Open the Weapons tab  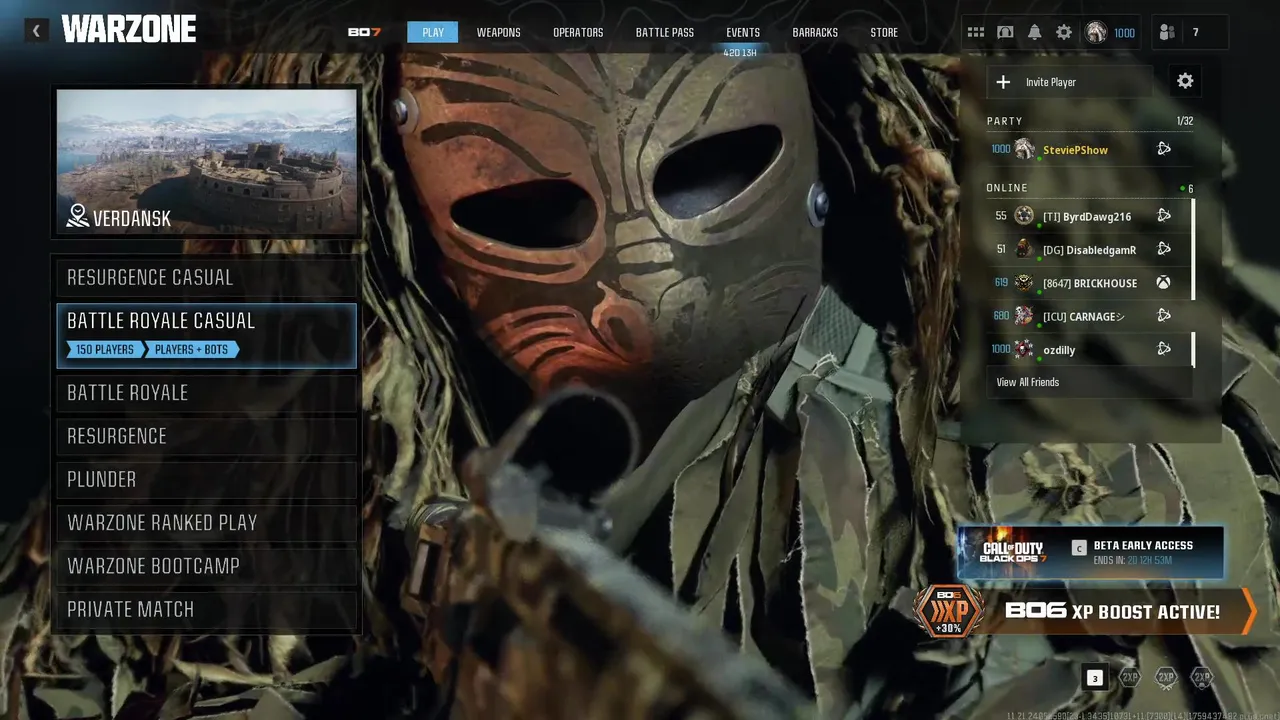click(498, 32)
